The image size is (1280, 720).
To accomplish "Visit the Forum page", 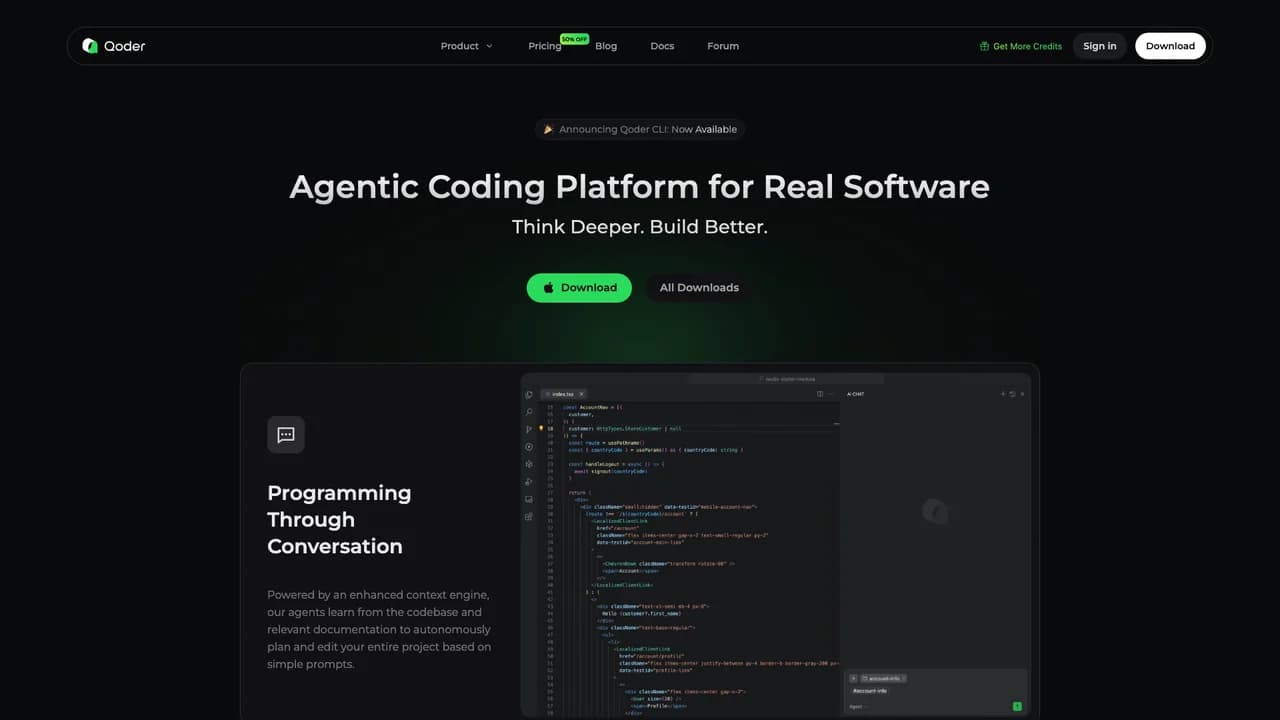I will coord(723,46).
